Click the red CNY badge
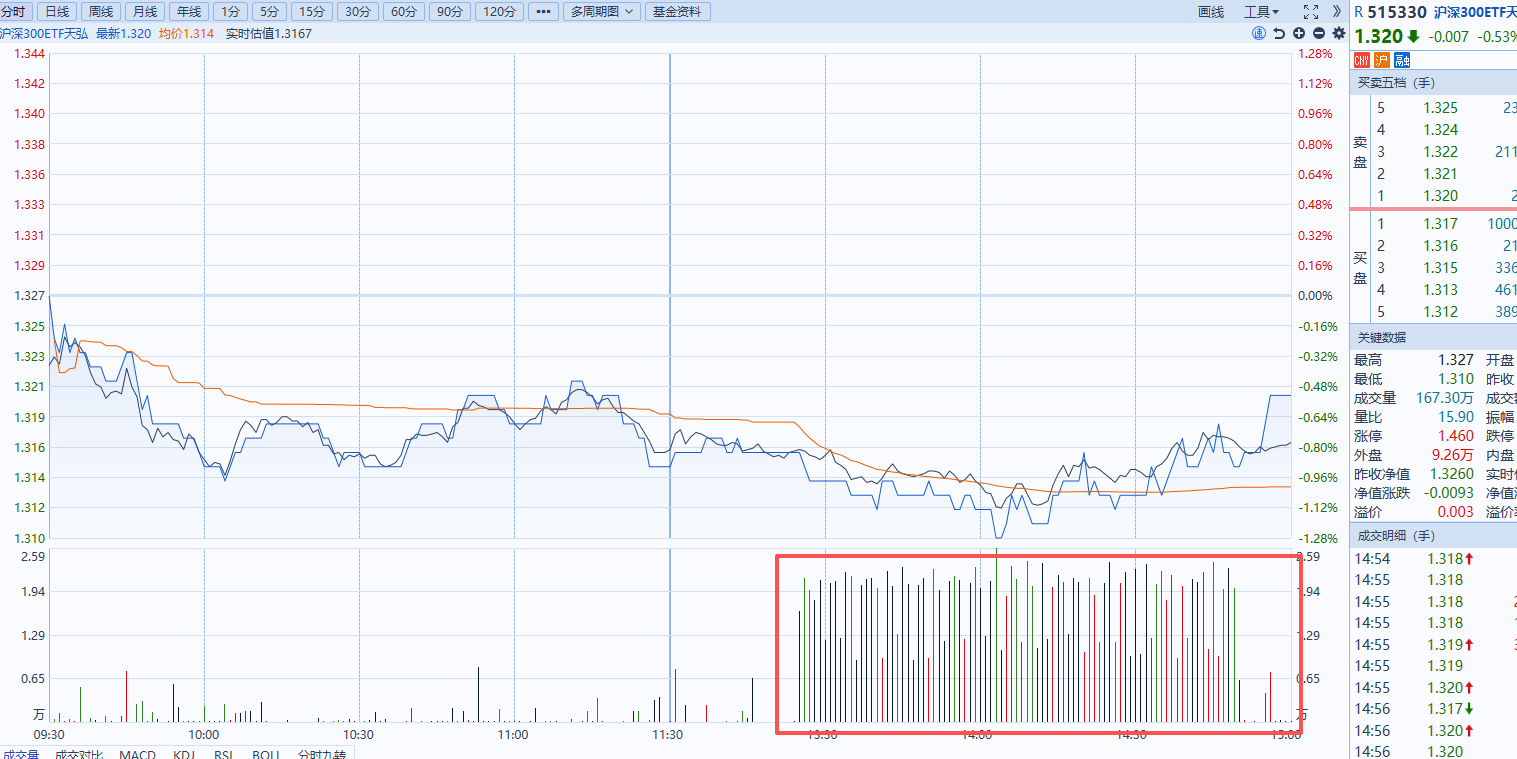Image resolution: width=1517 pixels, height=759 pixels. [1362, 60]
